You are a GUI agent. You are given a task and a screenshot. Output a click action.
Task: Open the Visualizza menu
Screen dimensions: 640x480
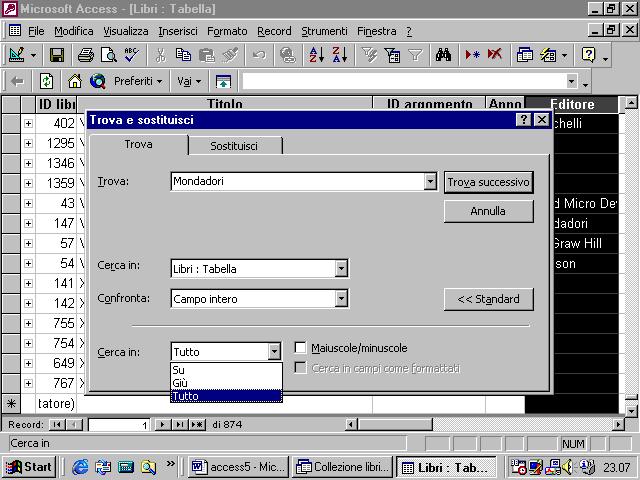point(126,31)
